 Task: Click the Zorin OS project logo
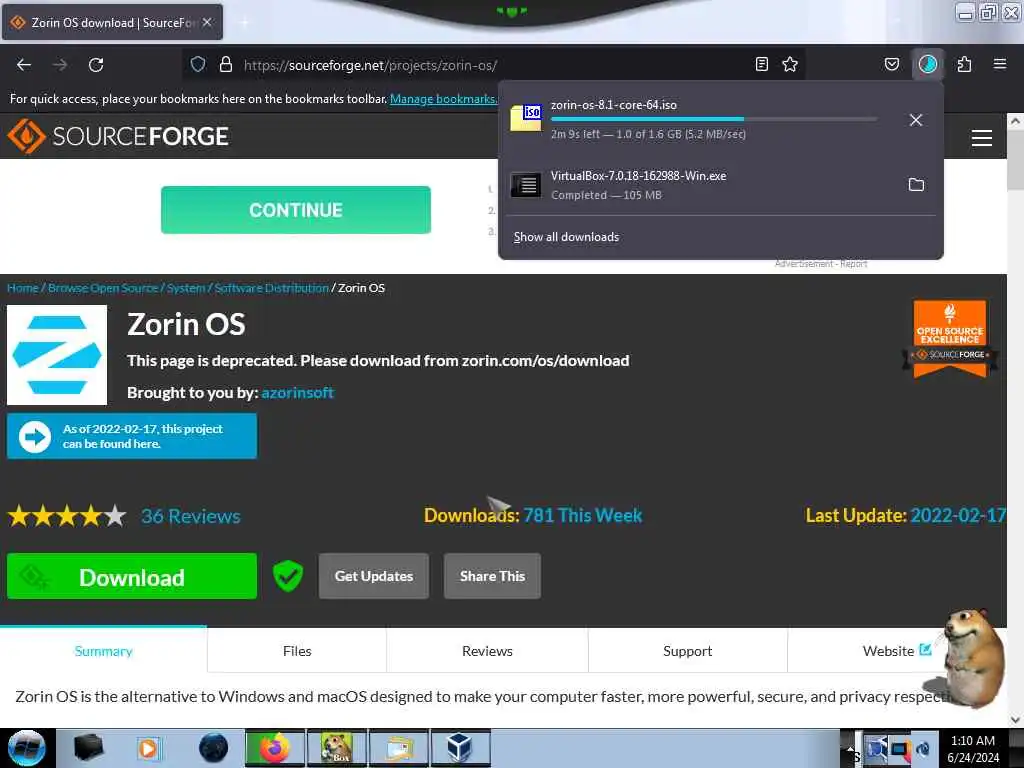[x=57, y=355]
